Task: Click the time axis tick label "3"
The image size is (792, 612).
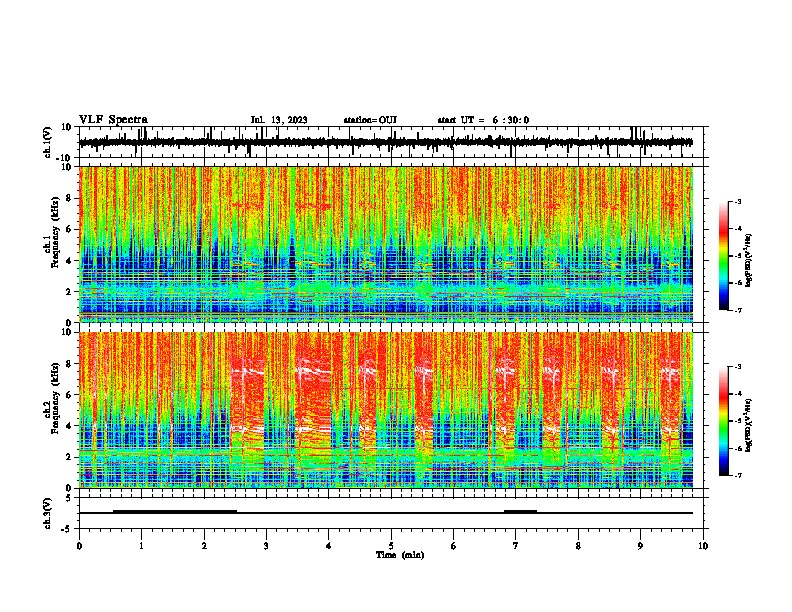Action: pos(266,546)
